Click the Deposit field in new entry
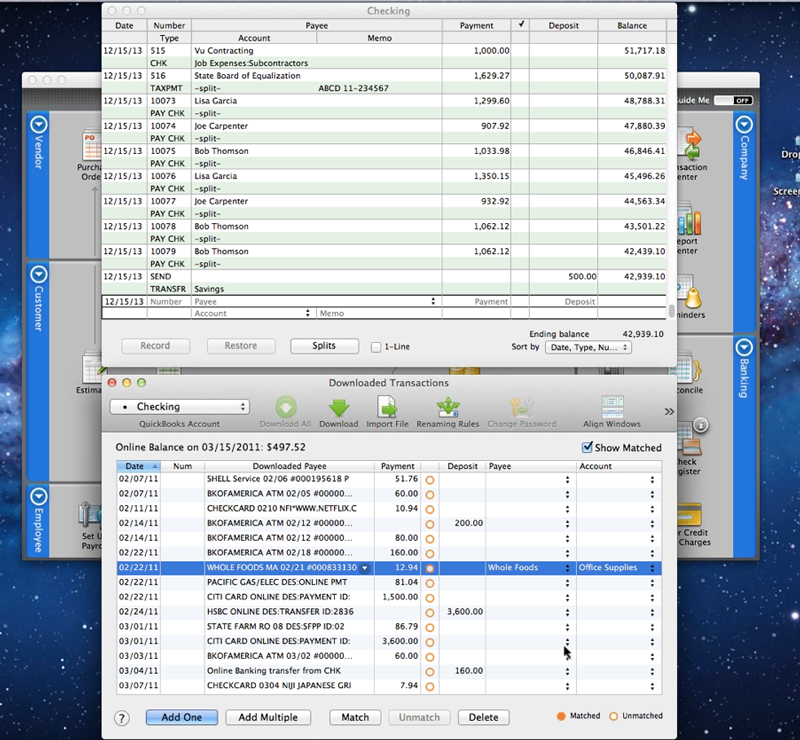The width and height of the screenshot is (800, 740). point(563,301)
